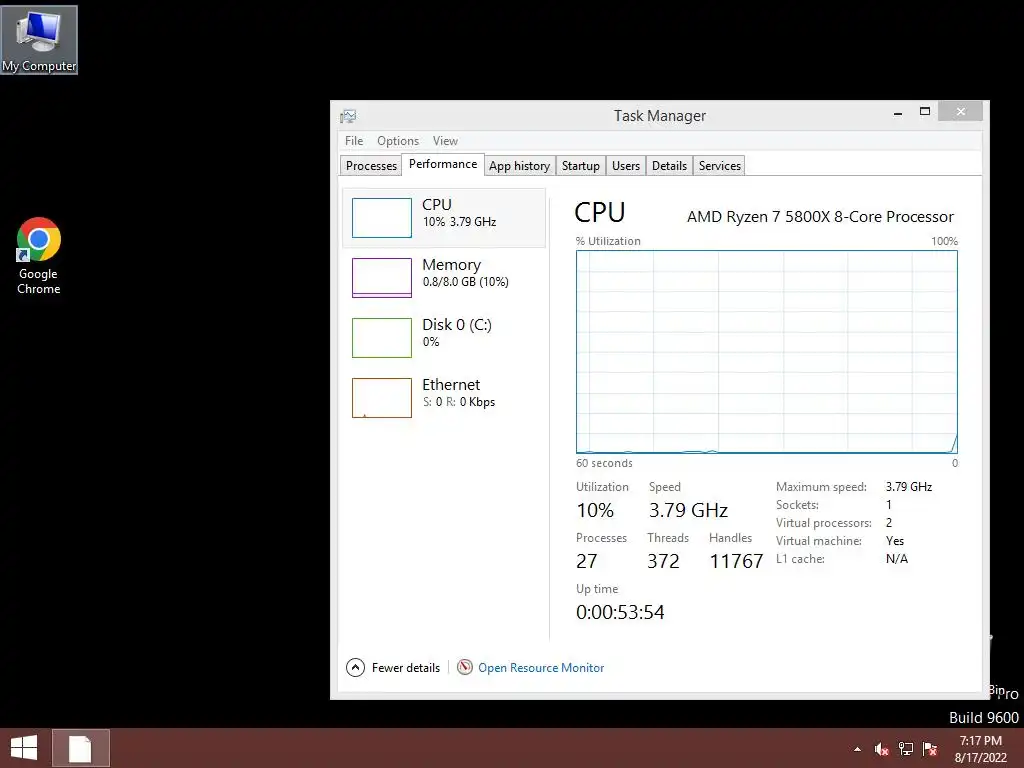Screen dimensions: 1024x768
Task: Collapse with the Fewer details arrow
Action: tap(355, 667)
